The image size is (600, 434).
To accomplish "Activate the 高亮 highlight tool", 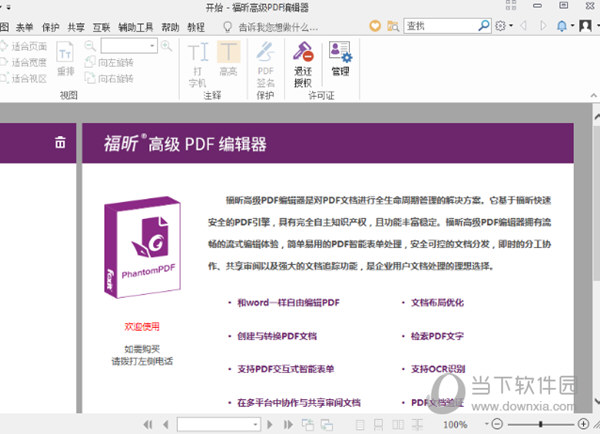I will [x=228, y=62].
